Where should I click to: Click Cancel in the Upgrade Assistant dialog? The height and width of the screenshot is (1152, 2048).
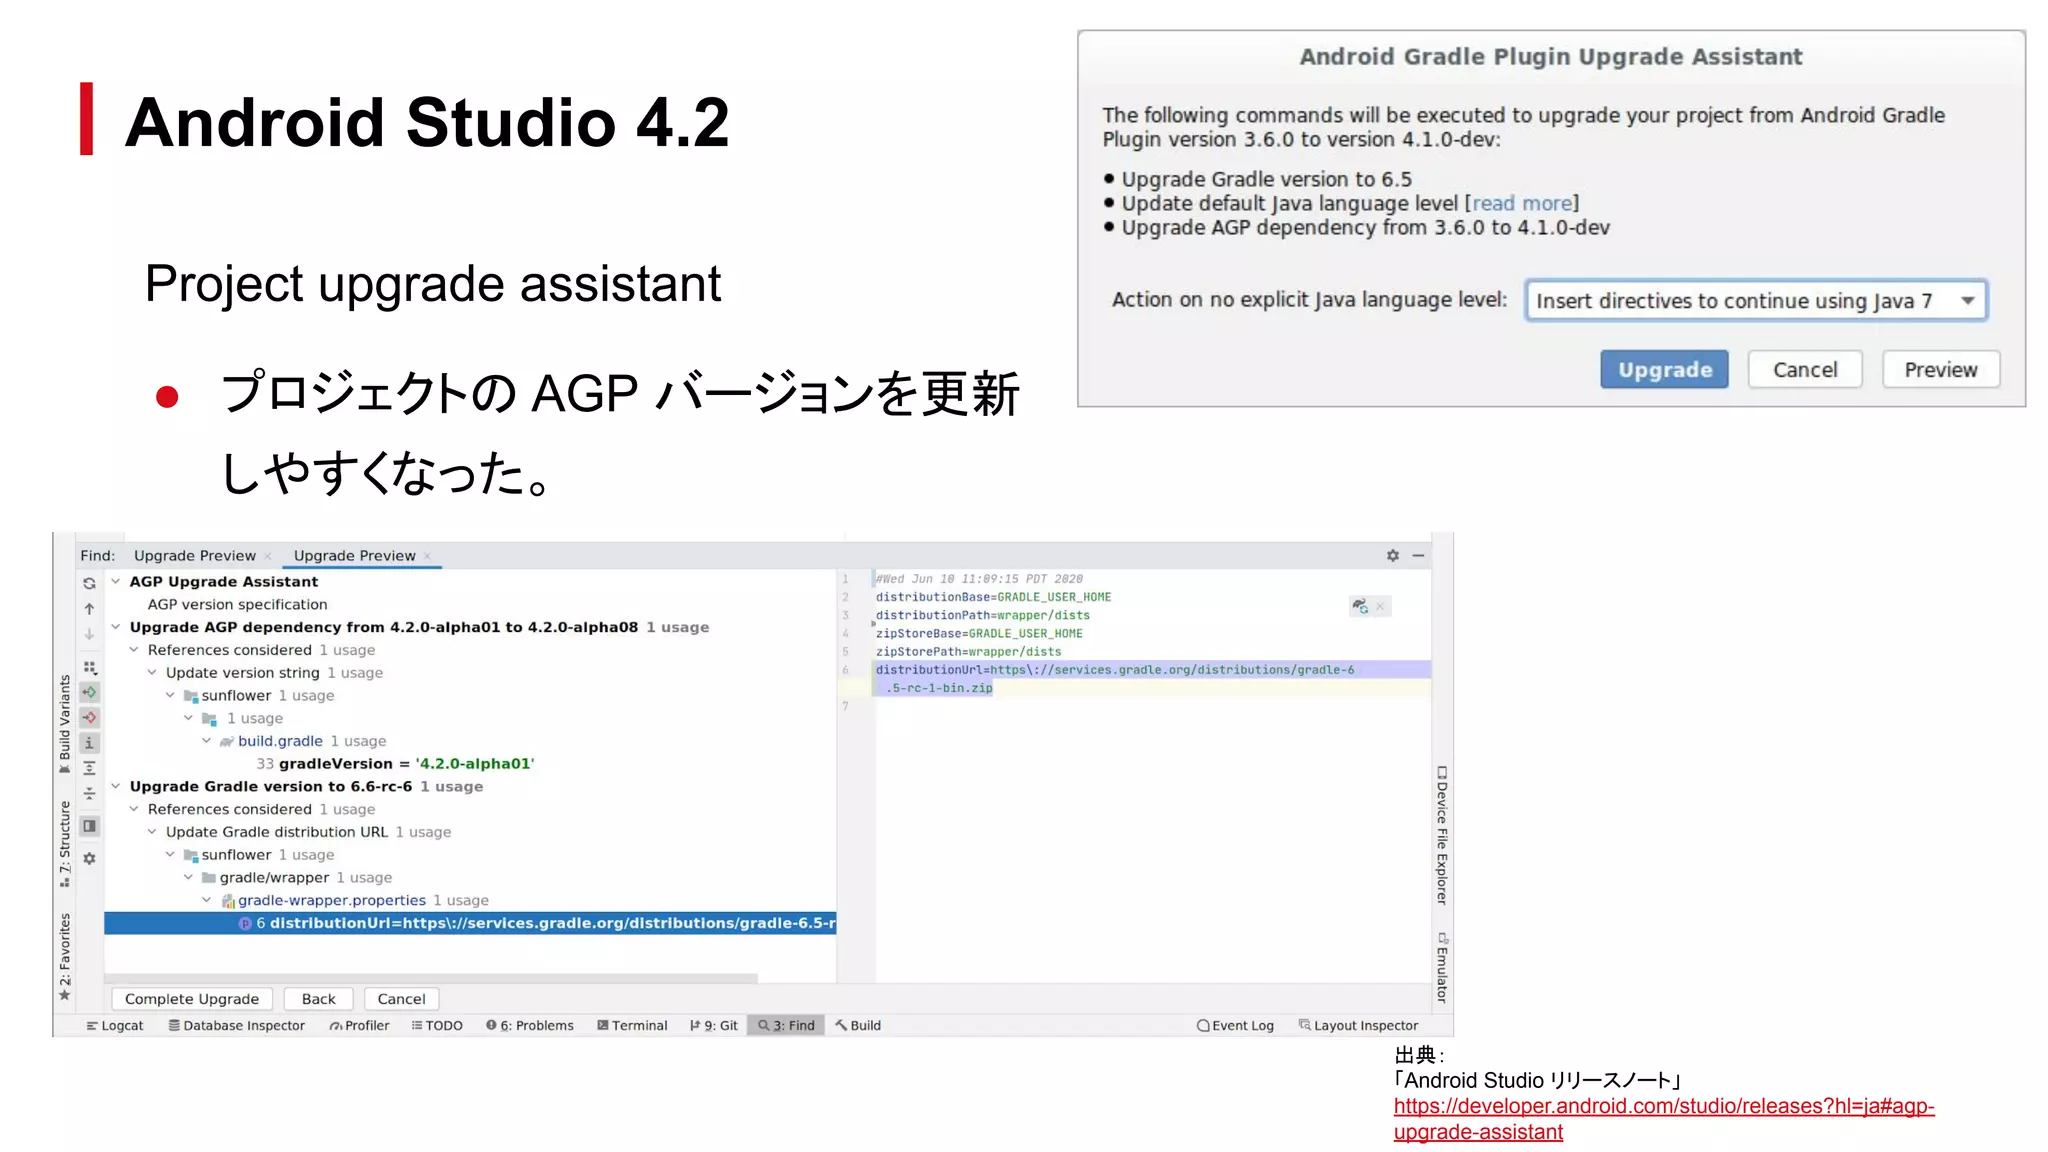point(1805,369)
